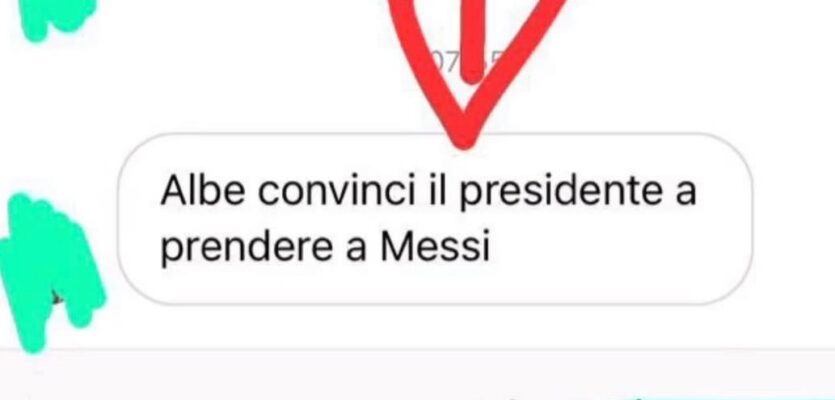Click the green-scribbled avatar beside the message
The width and height of the screenshot is (835, 400).
[x=51, y=272]
